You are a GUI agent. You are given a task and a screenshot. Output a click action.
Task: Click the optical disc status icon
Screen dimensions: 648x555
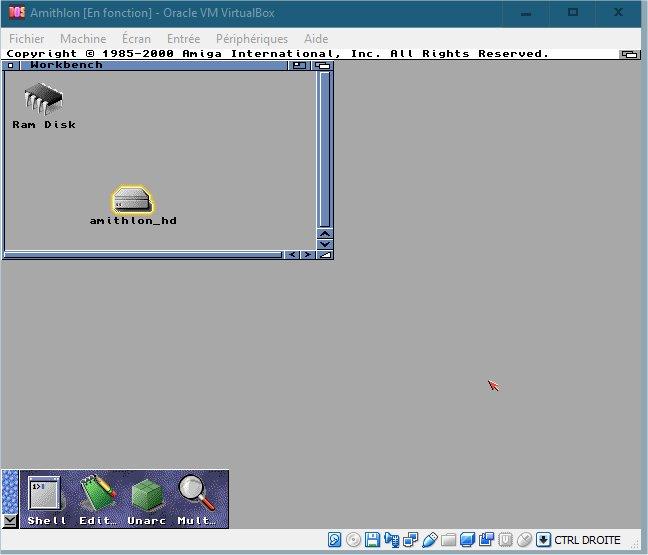(x=353, y=540)
